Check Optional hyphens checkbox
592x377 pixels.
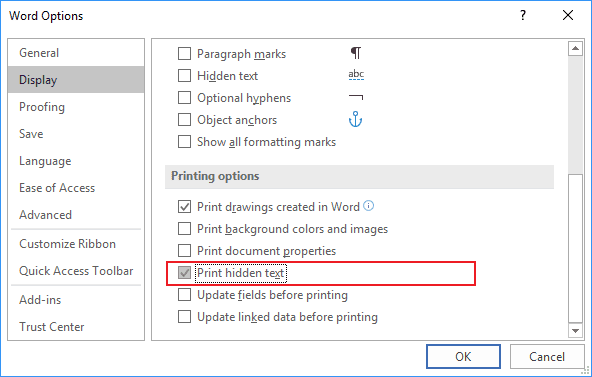184,98
